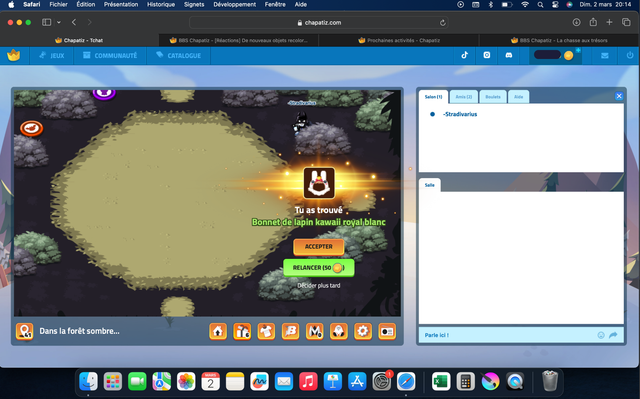Open a new Safari tab
Image resolution: width=640 pixels, height=399 pixels.
(609, 22)
